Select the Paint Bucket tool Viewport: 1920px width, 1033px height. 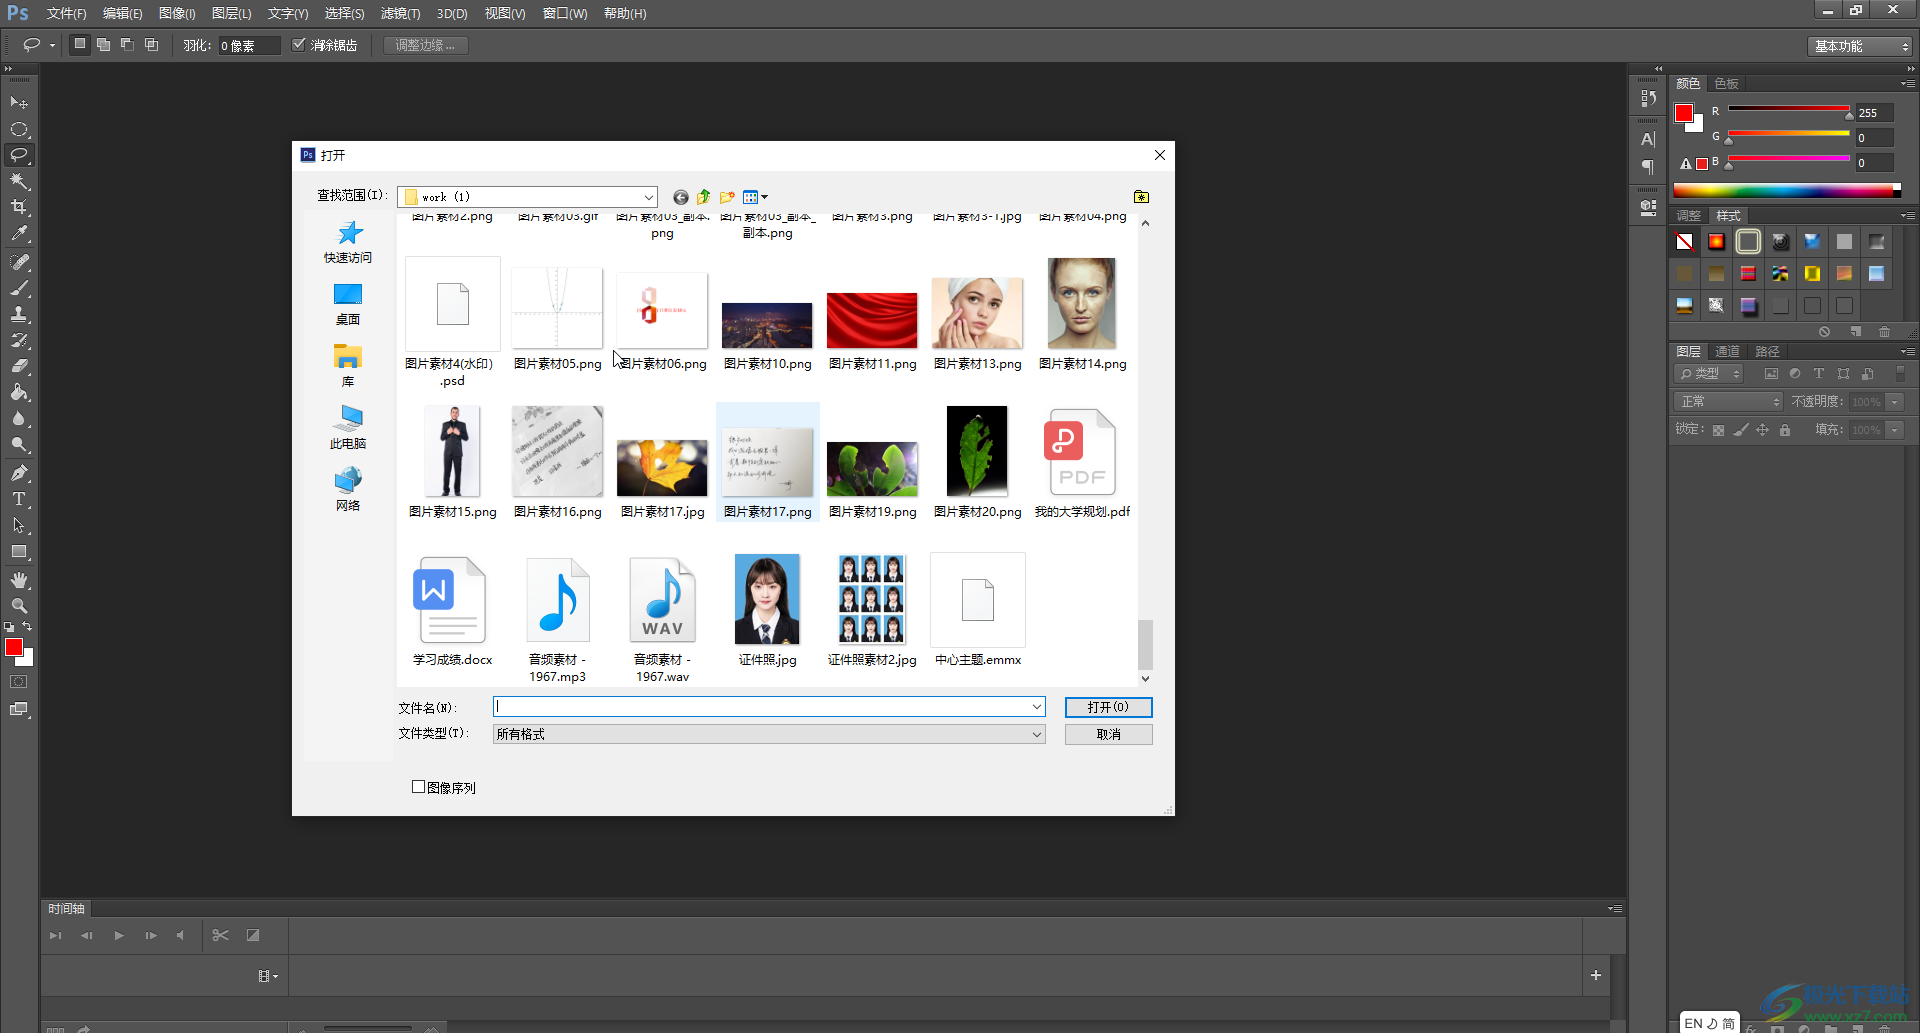coord(19,392)
